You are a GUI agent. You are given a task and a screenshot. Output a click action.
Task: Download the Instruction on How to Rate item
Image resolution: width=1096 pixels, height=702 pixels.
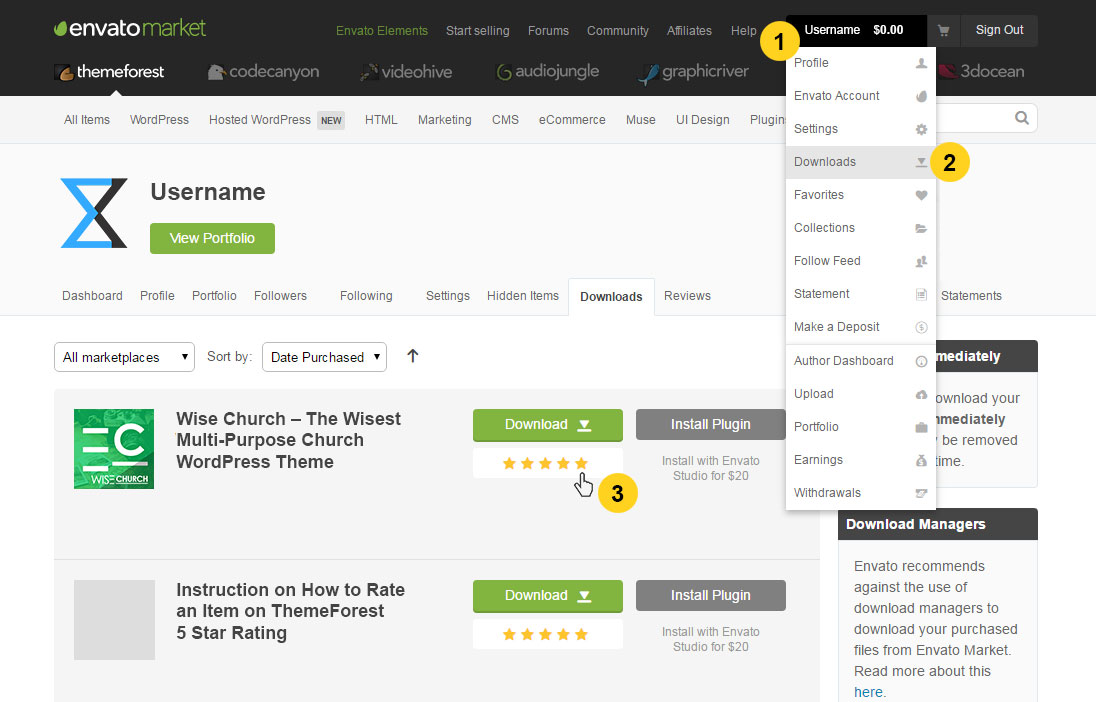[x=548, y=596]
